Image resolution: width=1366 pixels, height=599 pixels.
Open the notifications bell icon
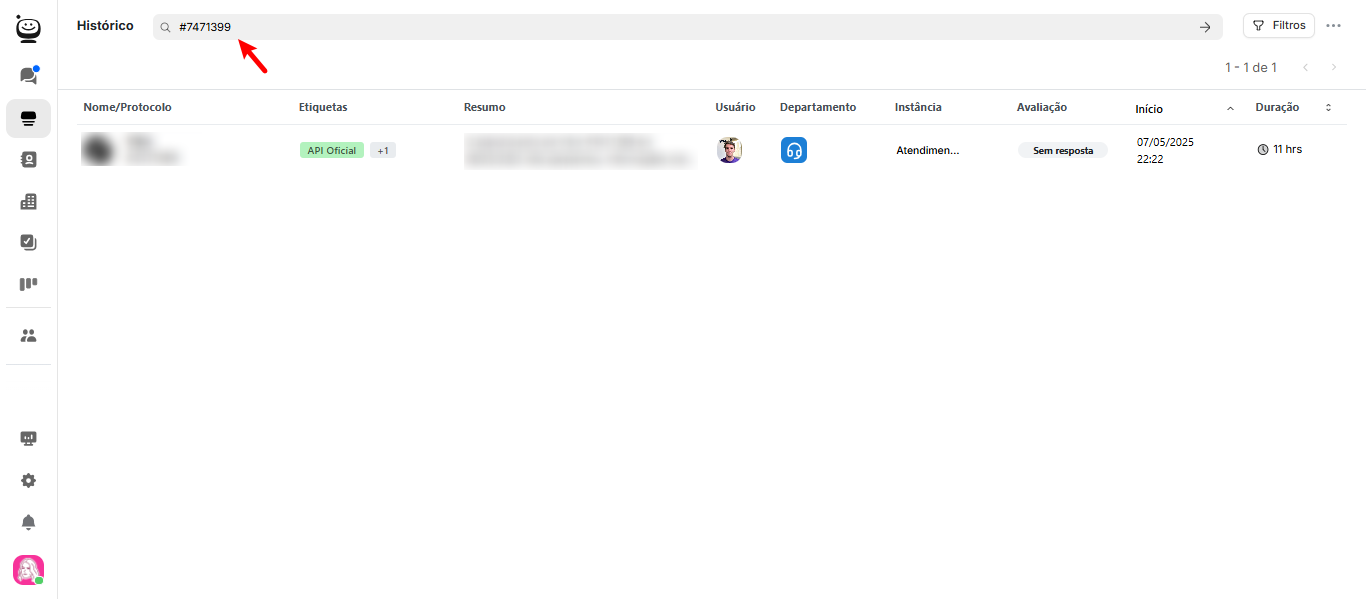point(28,522)
